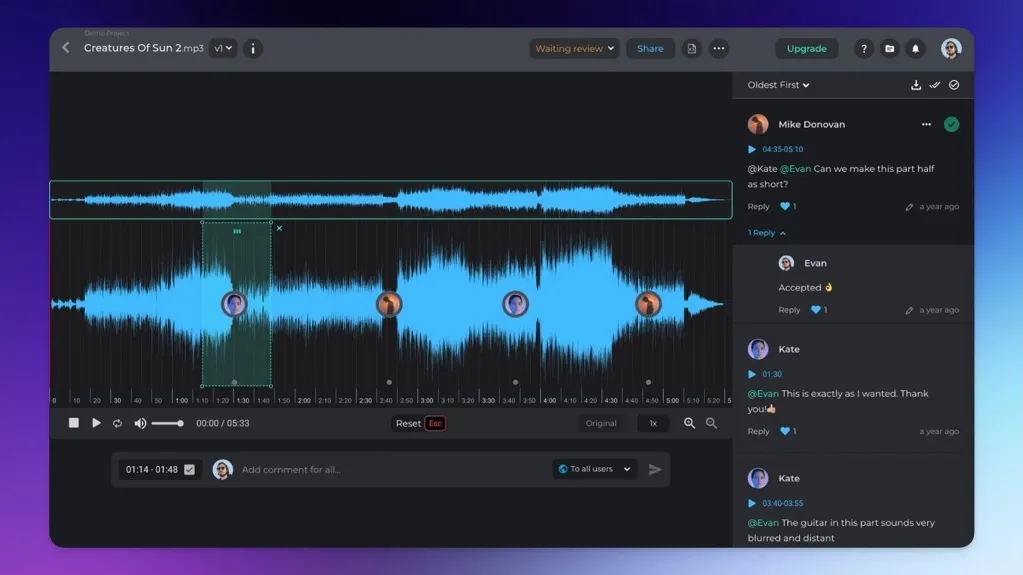Mark all comments read with double-check icon
The width and height of the screenshot is (1023, 575).
[935, 85]
